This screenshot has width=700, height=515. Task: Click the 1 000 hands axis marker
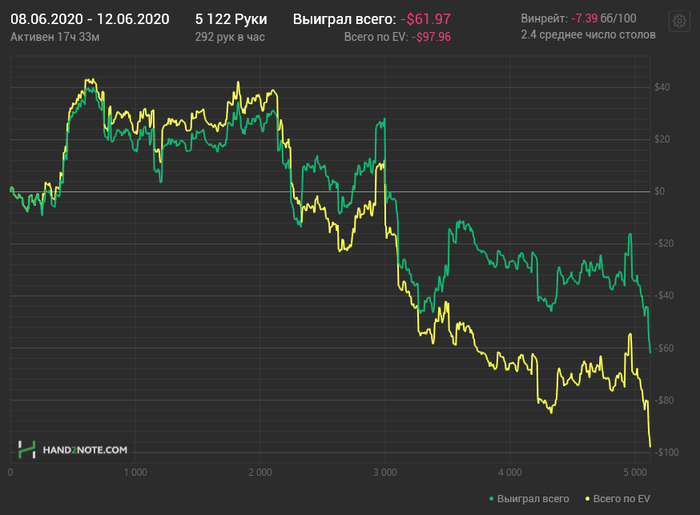click(x=135, y=472)
